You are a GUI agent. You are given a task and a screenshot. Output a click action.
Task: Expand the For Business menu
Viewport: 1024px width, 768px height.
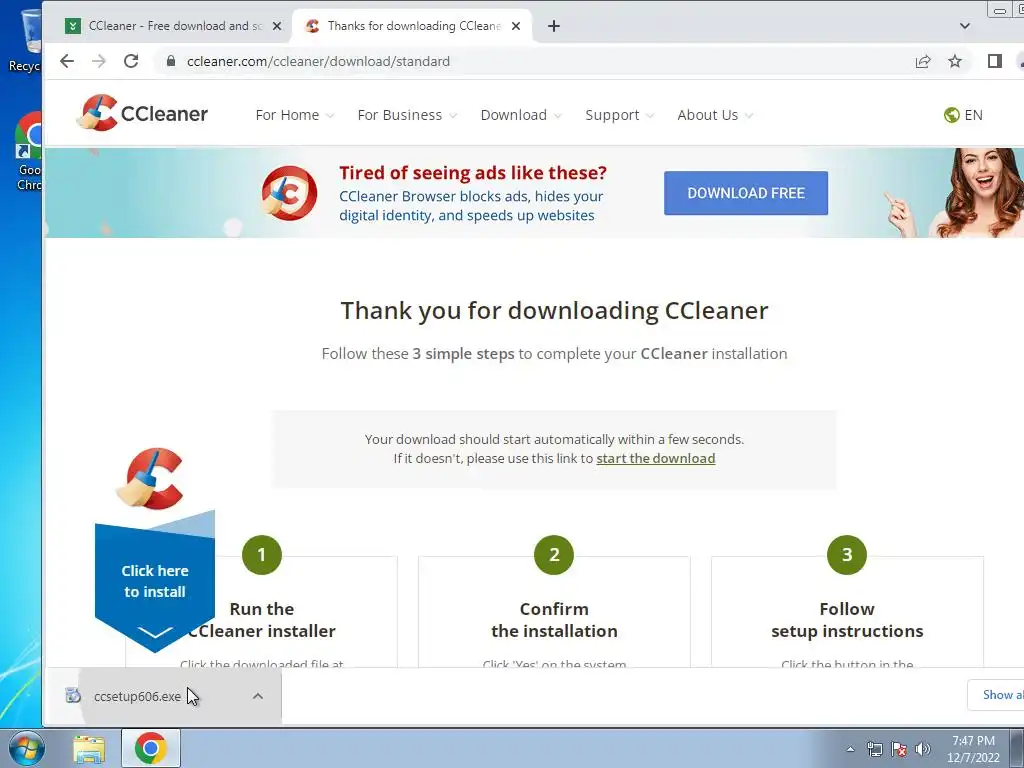[x=407, y=115]
